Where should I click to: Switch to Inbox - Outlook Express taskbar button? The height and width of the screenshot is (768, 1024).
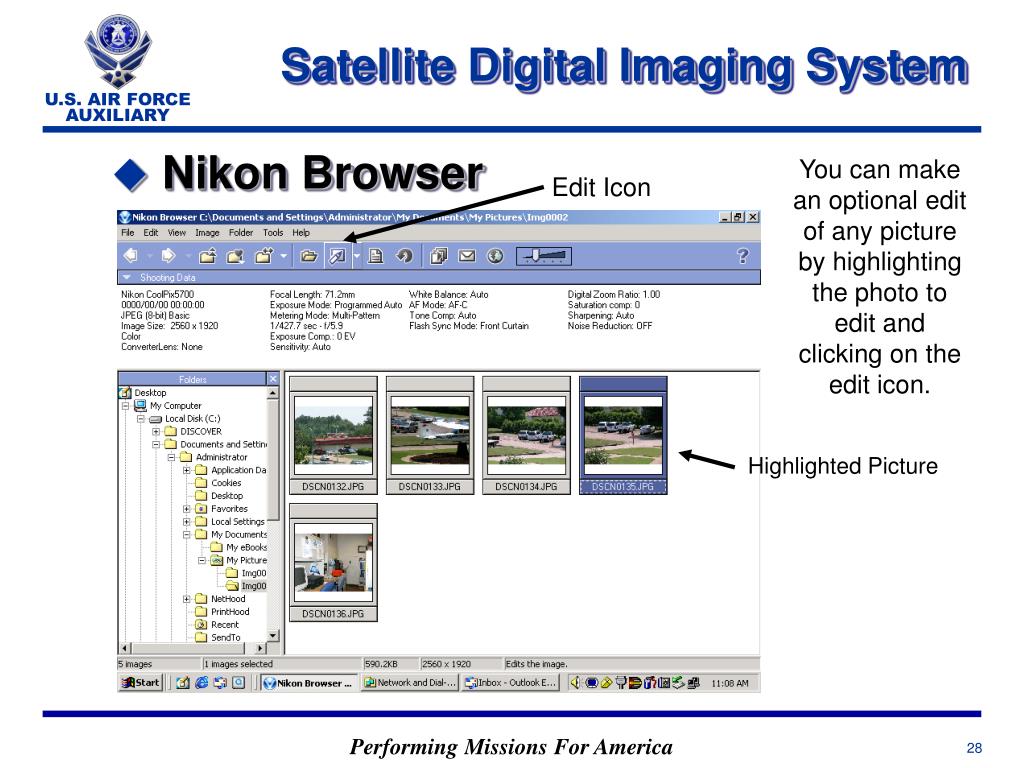pyautogui.click(x=511, y=683)
